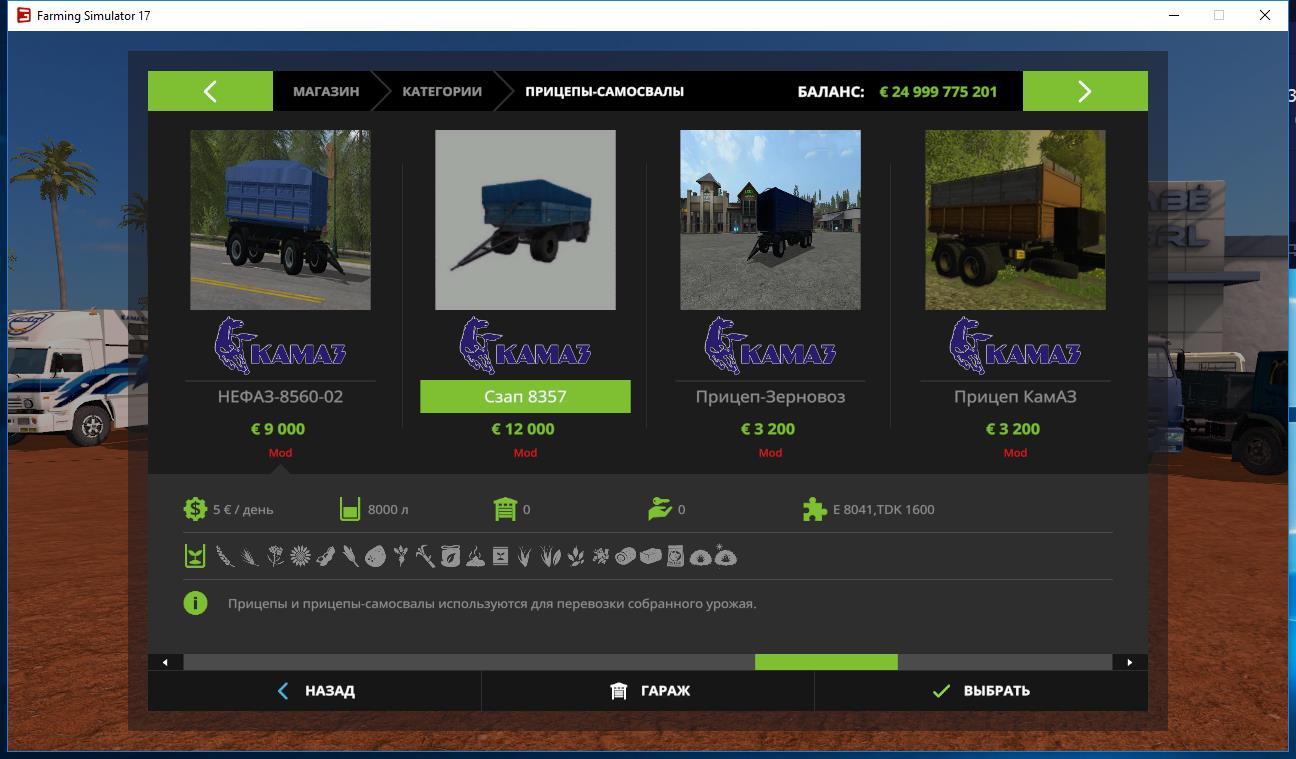Open the МАГАЗИН breadcrumb
The height and width of the screenshot is (759, 1296).
tap(325, 91)
